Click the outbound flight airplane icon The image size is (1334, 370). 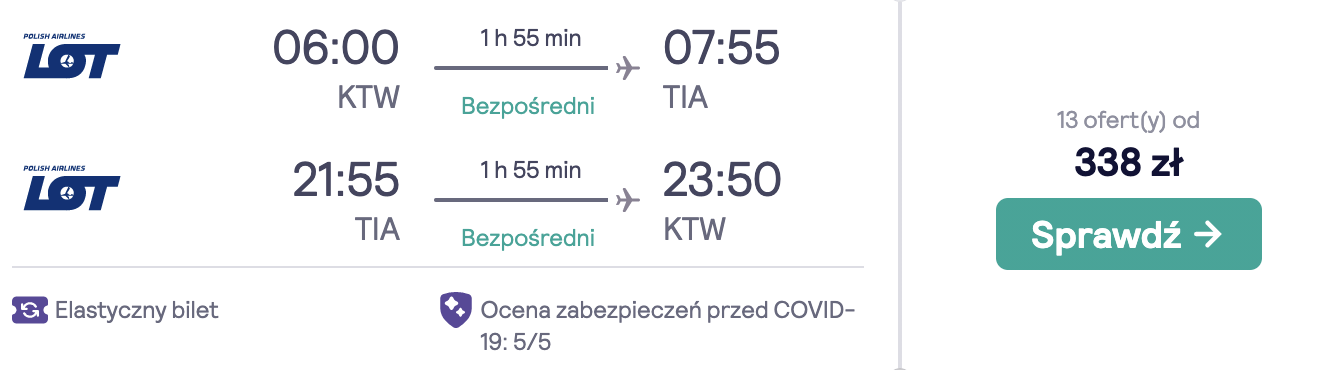(627, 69)
